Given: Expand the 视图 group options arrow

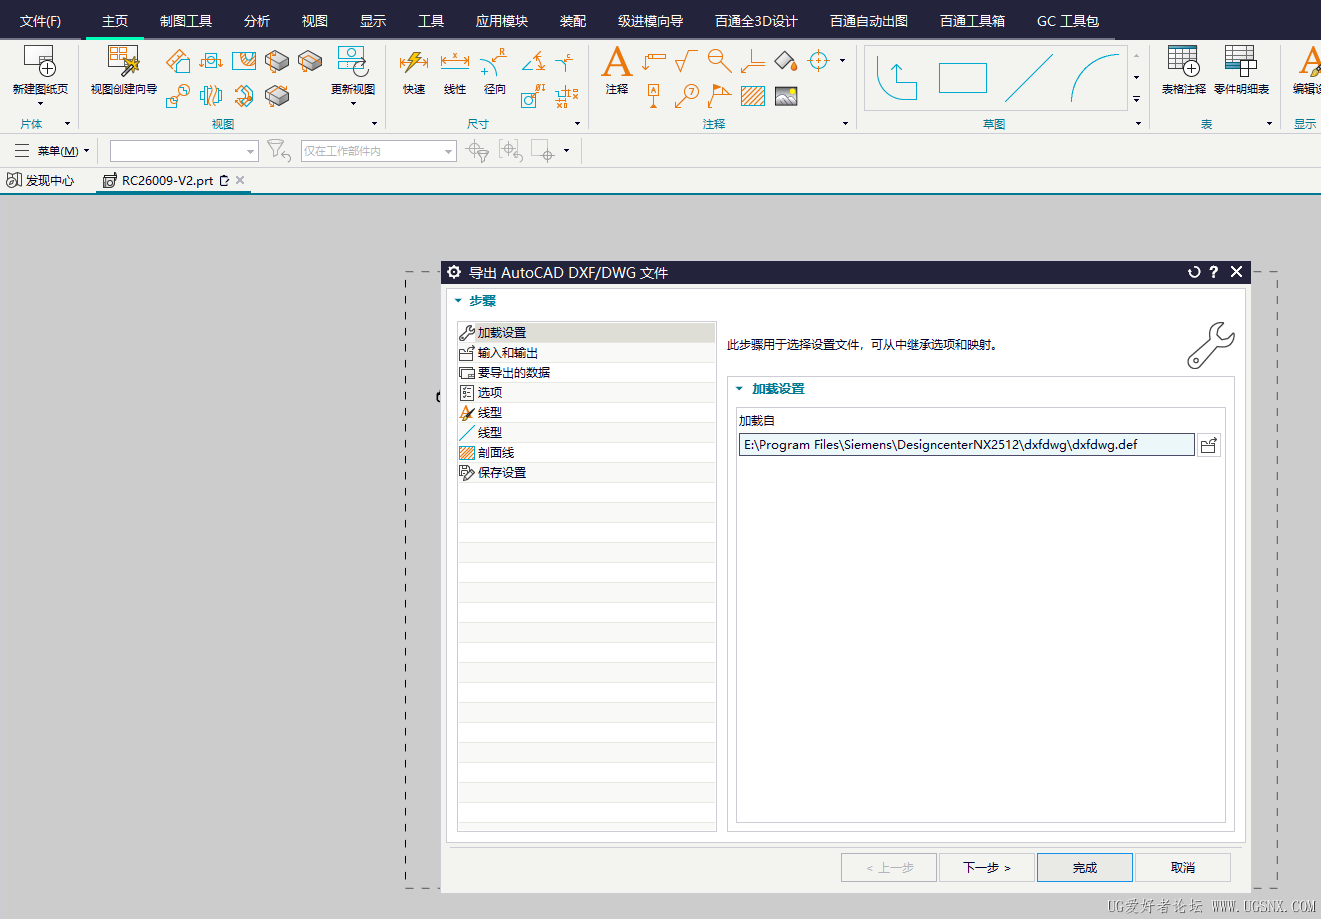Looking at the screenshot, I should click(x=375, y=124).
